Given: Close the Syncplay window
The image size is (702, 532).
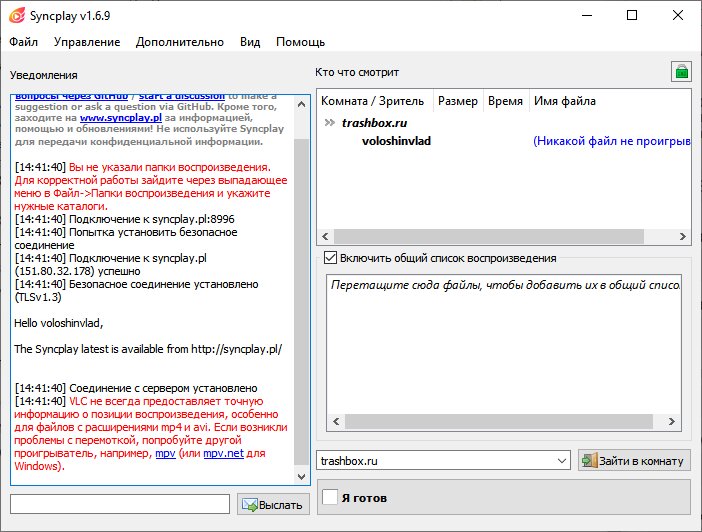Looking at the screenshot, I should (678, 15).
